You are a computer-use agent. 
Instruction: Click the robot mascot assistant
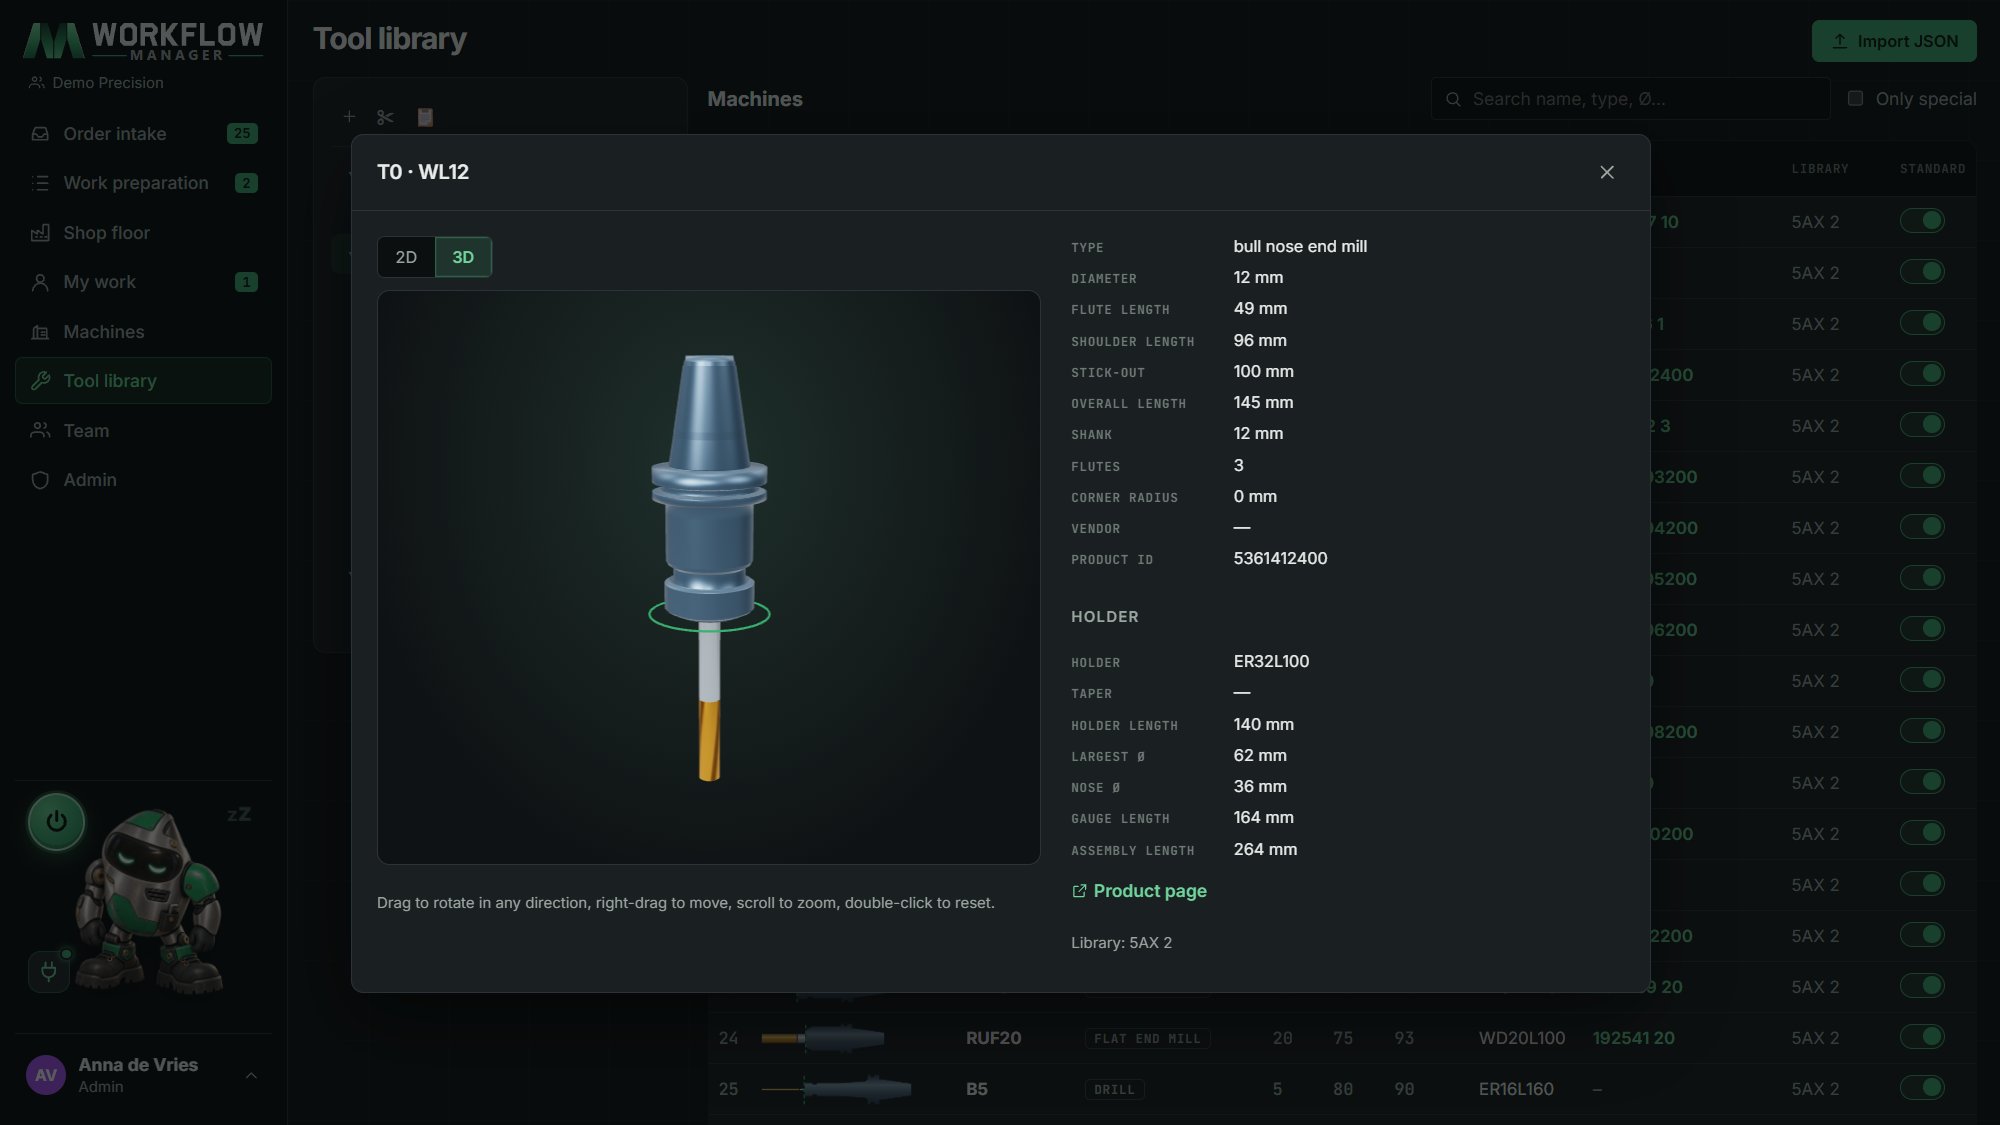pos(148,900)
